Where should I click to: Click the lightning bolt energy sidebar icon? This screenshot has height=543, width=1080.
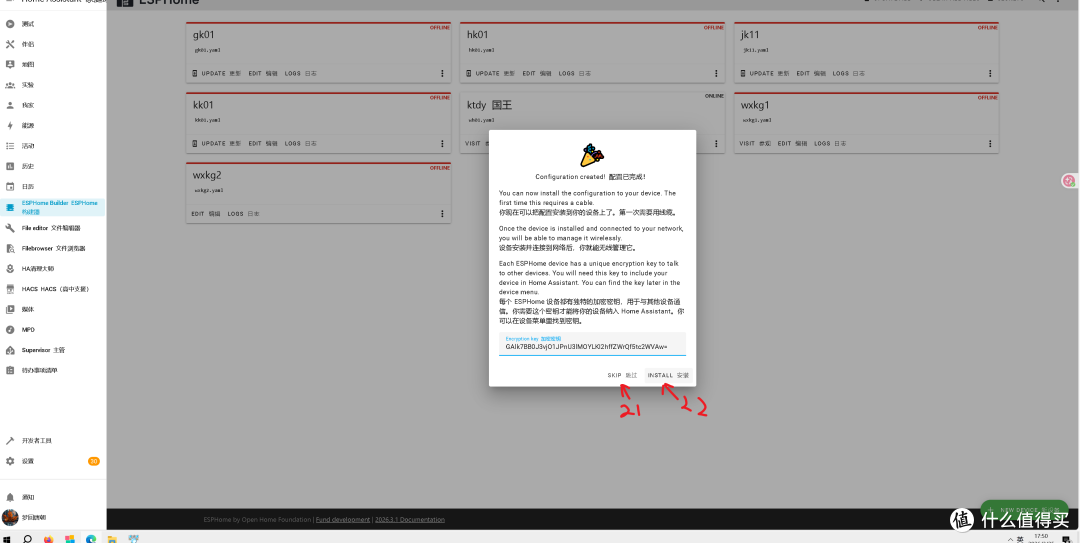pos(10,125)
